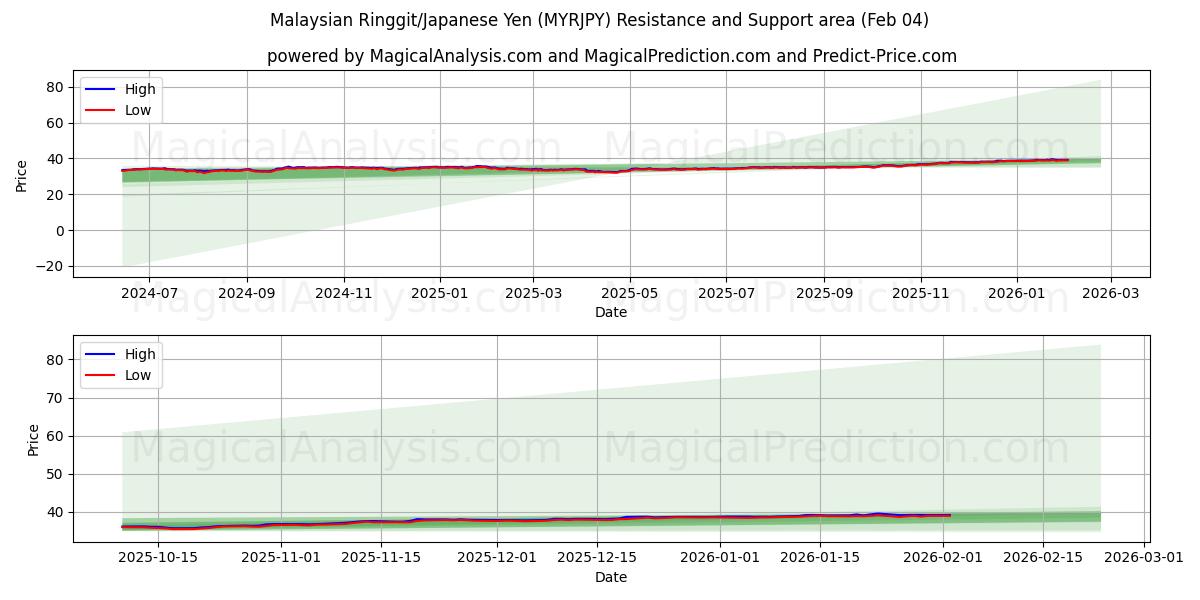Screen dimensions: 1200x600
Task: Click the 2025-01 date tick label
Action: [x=440, y=291]
